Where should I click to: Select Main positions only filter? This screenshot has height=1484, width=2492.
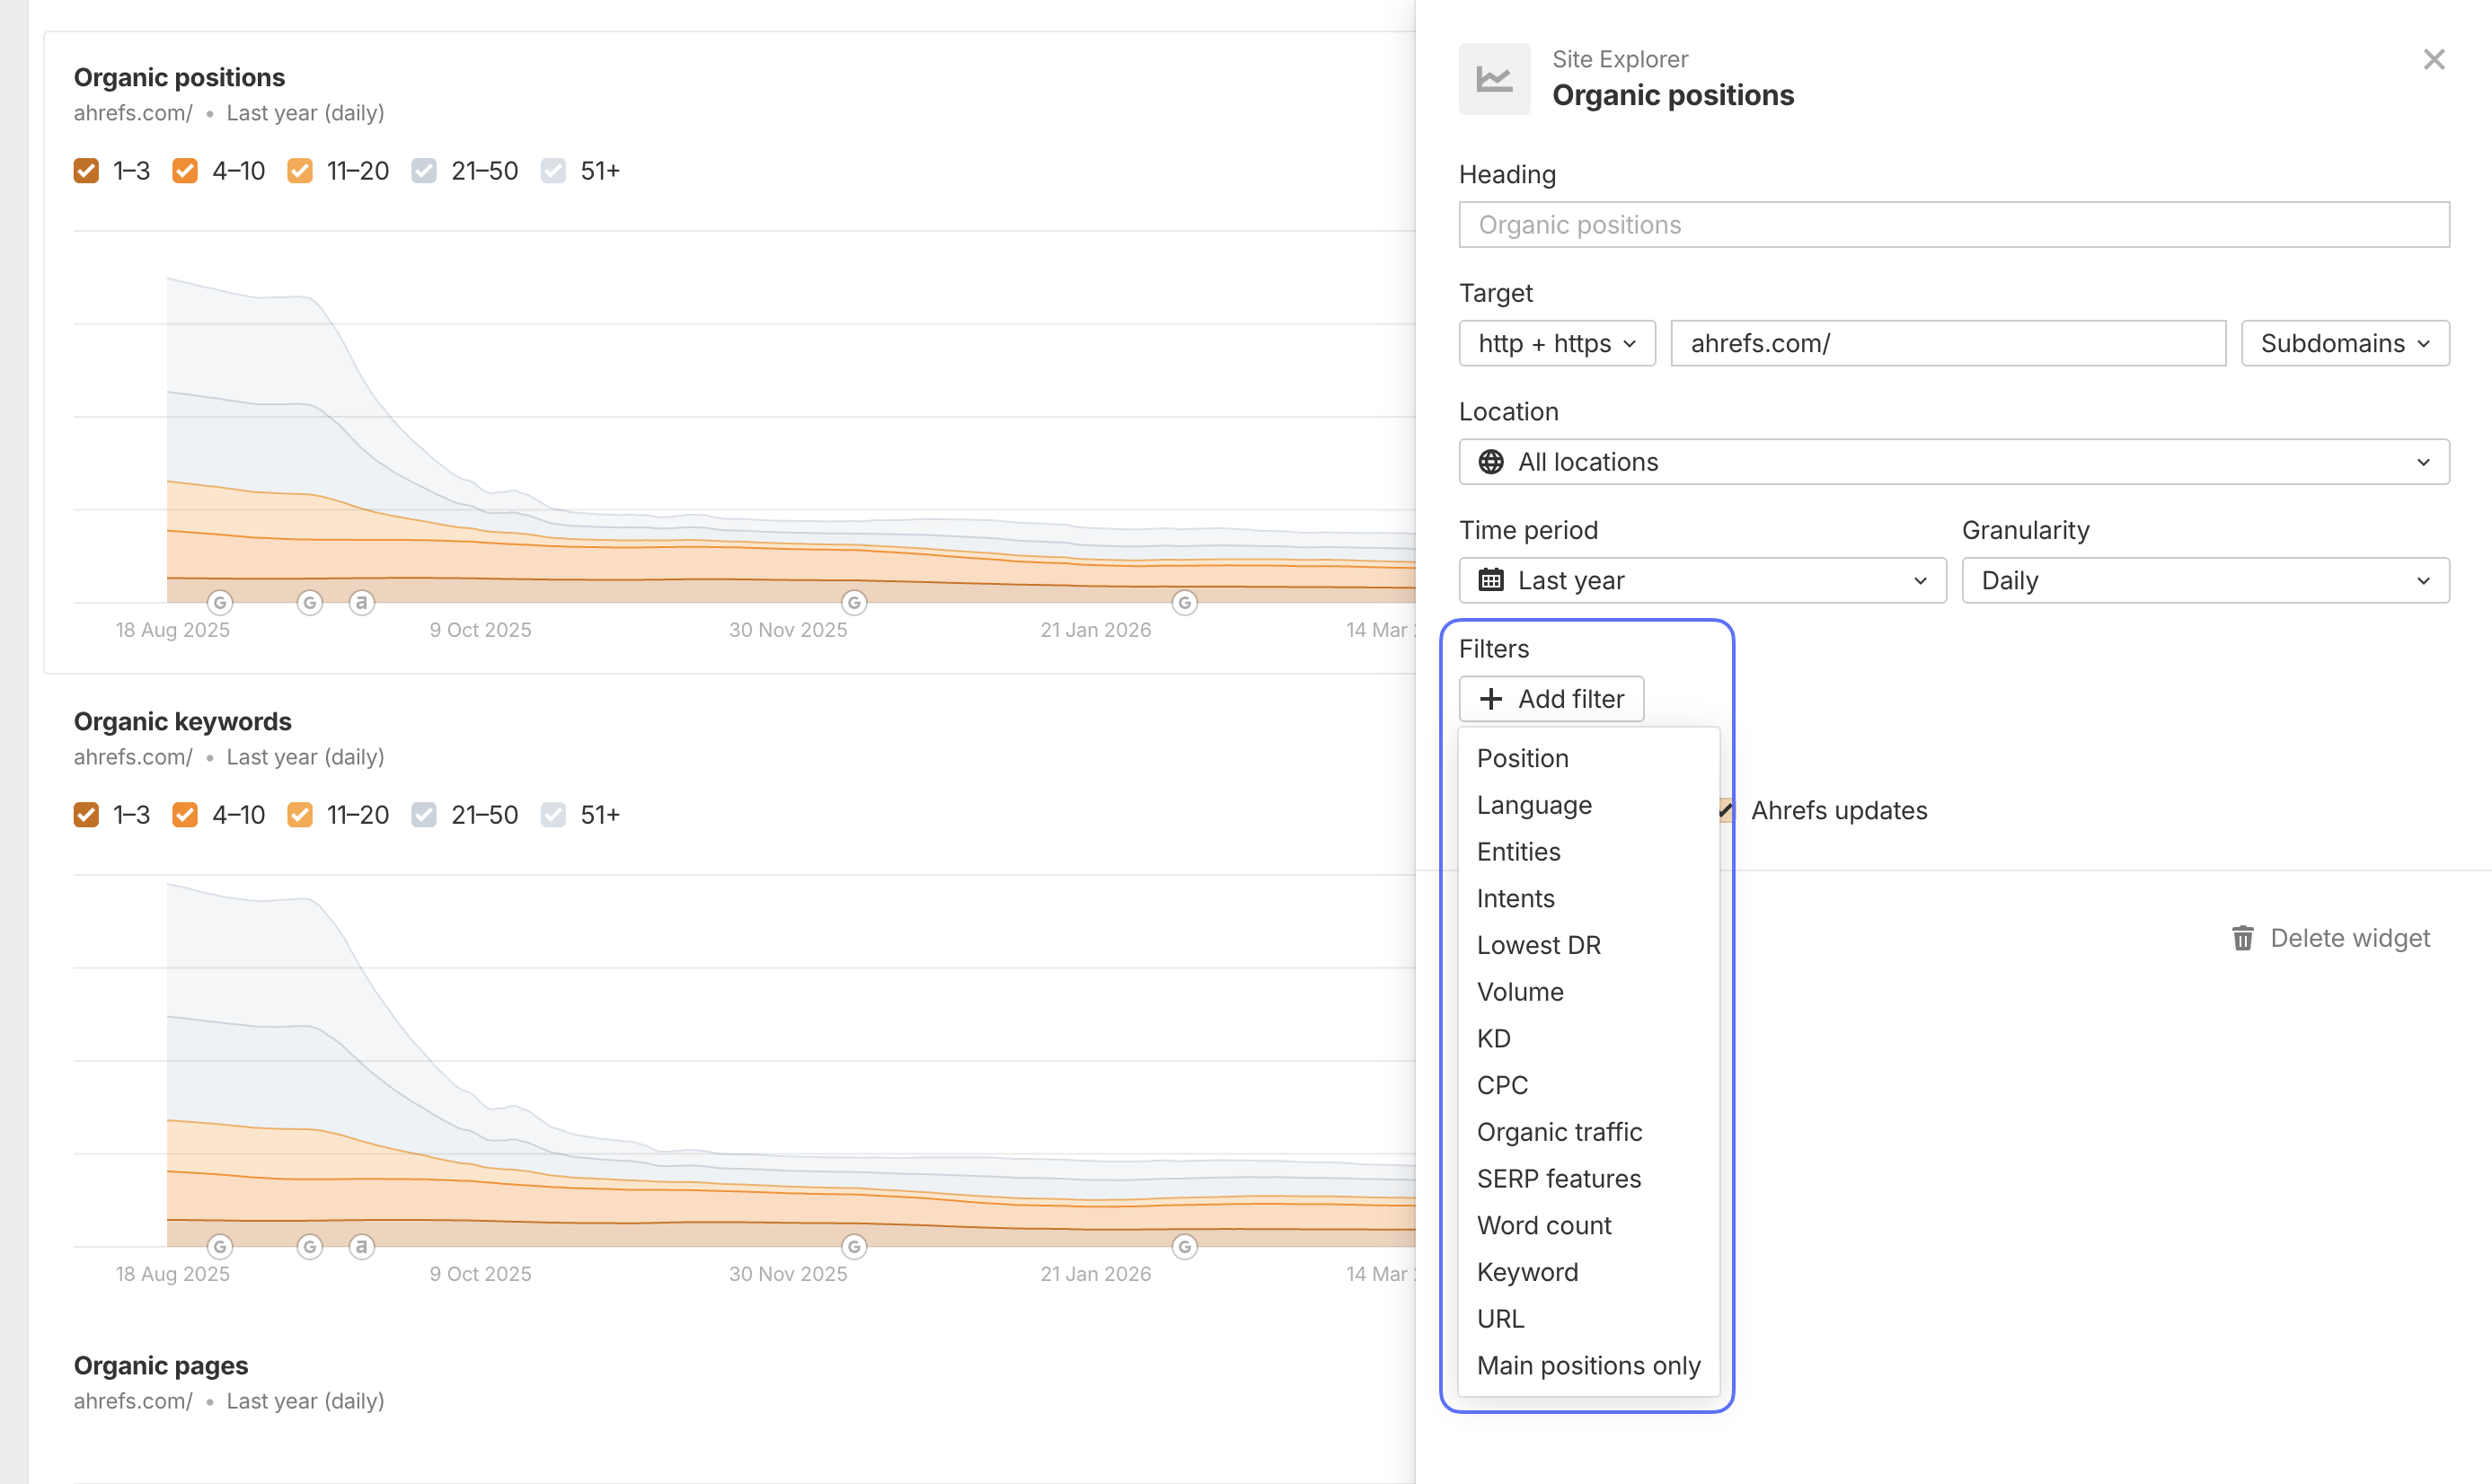(x=1588, y=1366)
